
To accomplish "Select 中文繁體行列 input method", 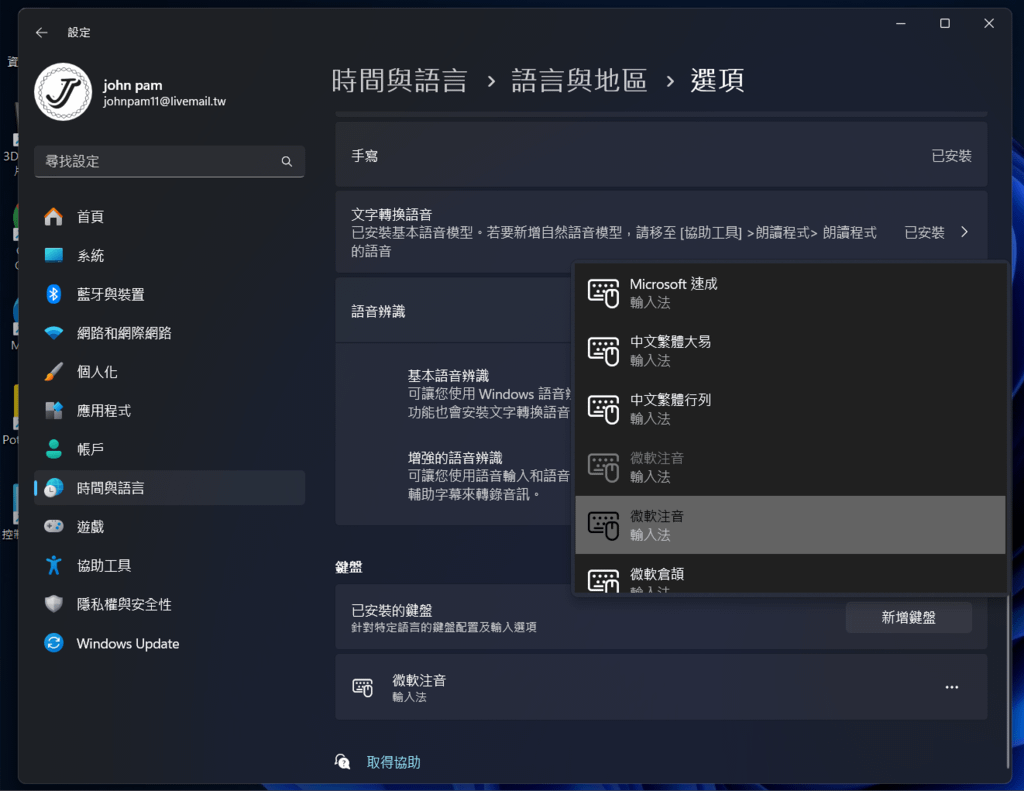I will click(x=790, y=409).
